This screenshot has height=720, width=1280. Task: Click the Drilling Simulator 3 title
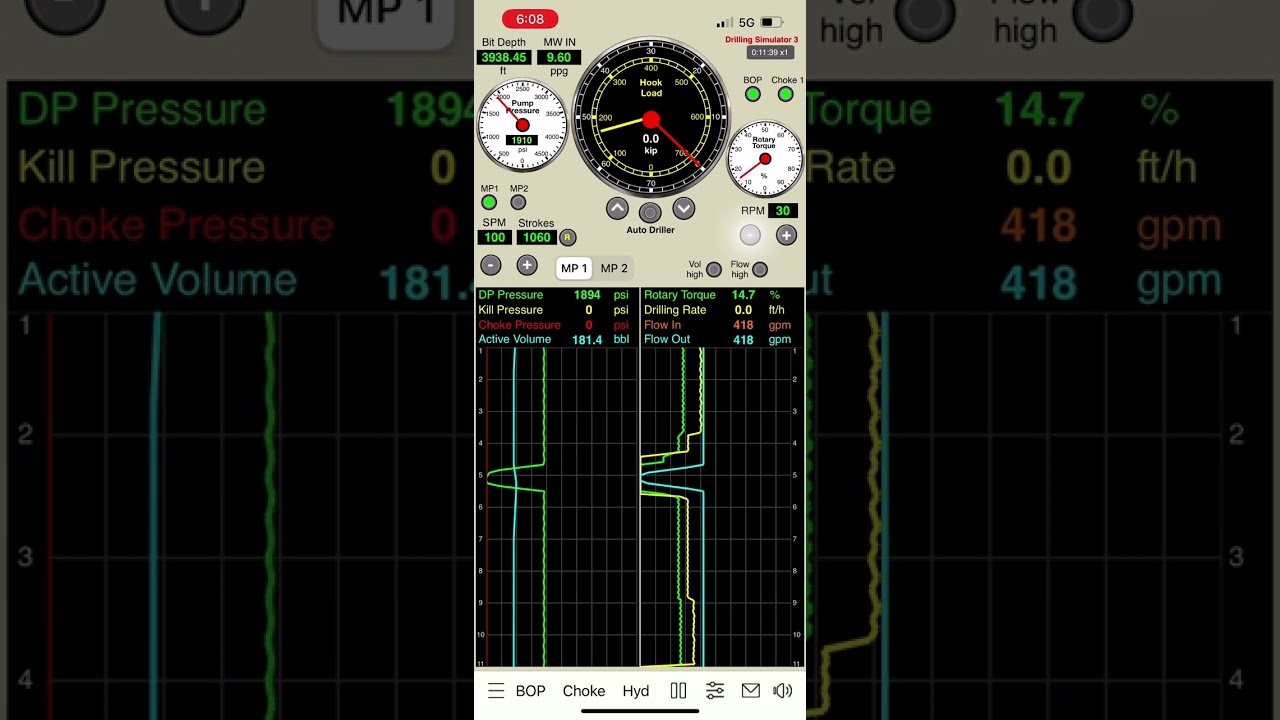point(762,40)
